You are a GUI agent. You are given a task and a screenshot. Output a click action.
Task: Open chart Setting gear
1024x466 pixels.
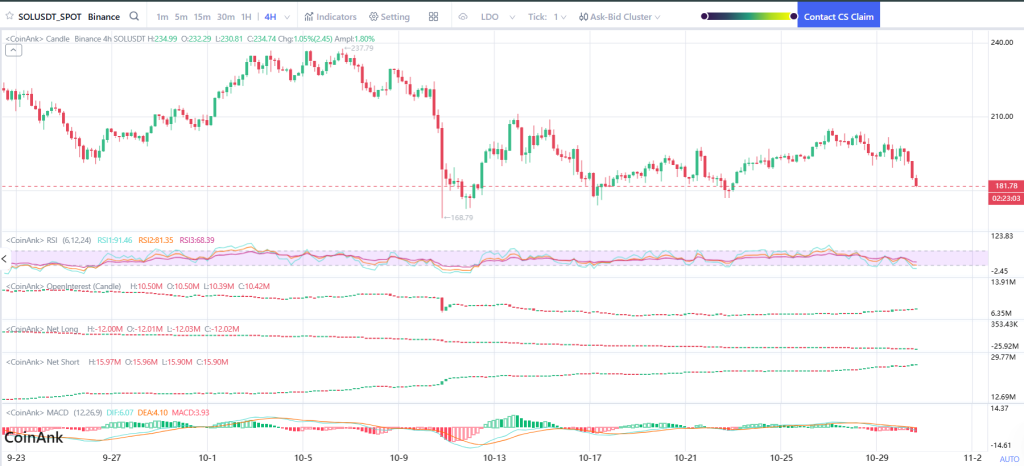(x=389, y=17)
